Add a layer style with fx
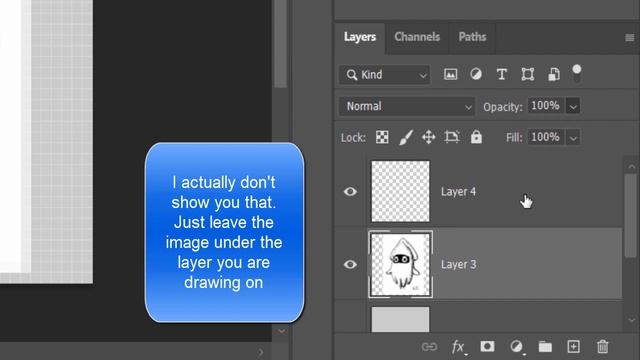 (x=459, y=347)
